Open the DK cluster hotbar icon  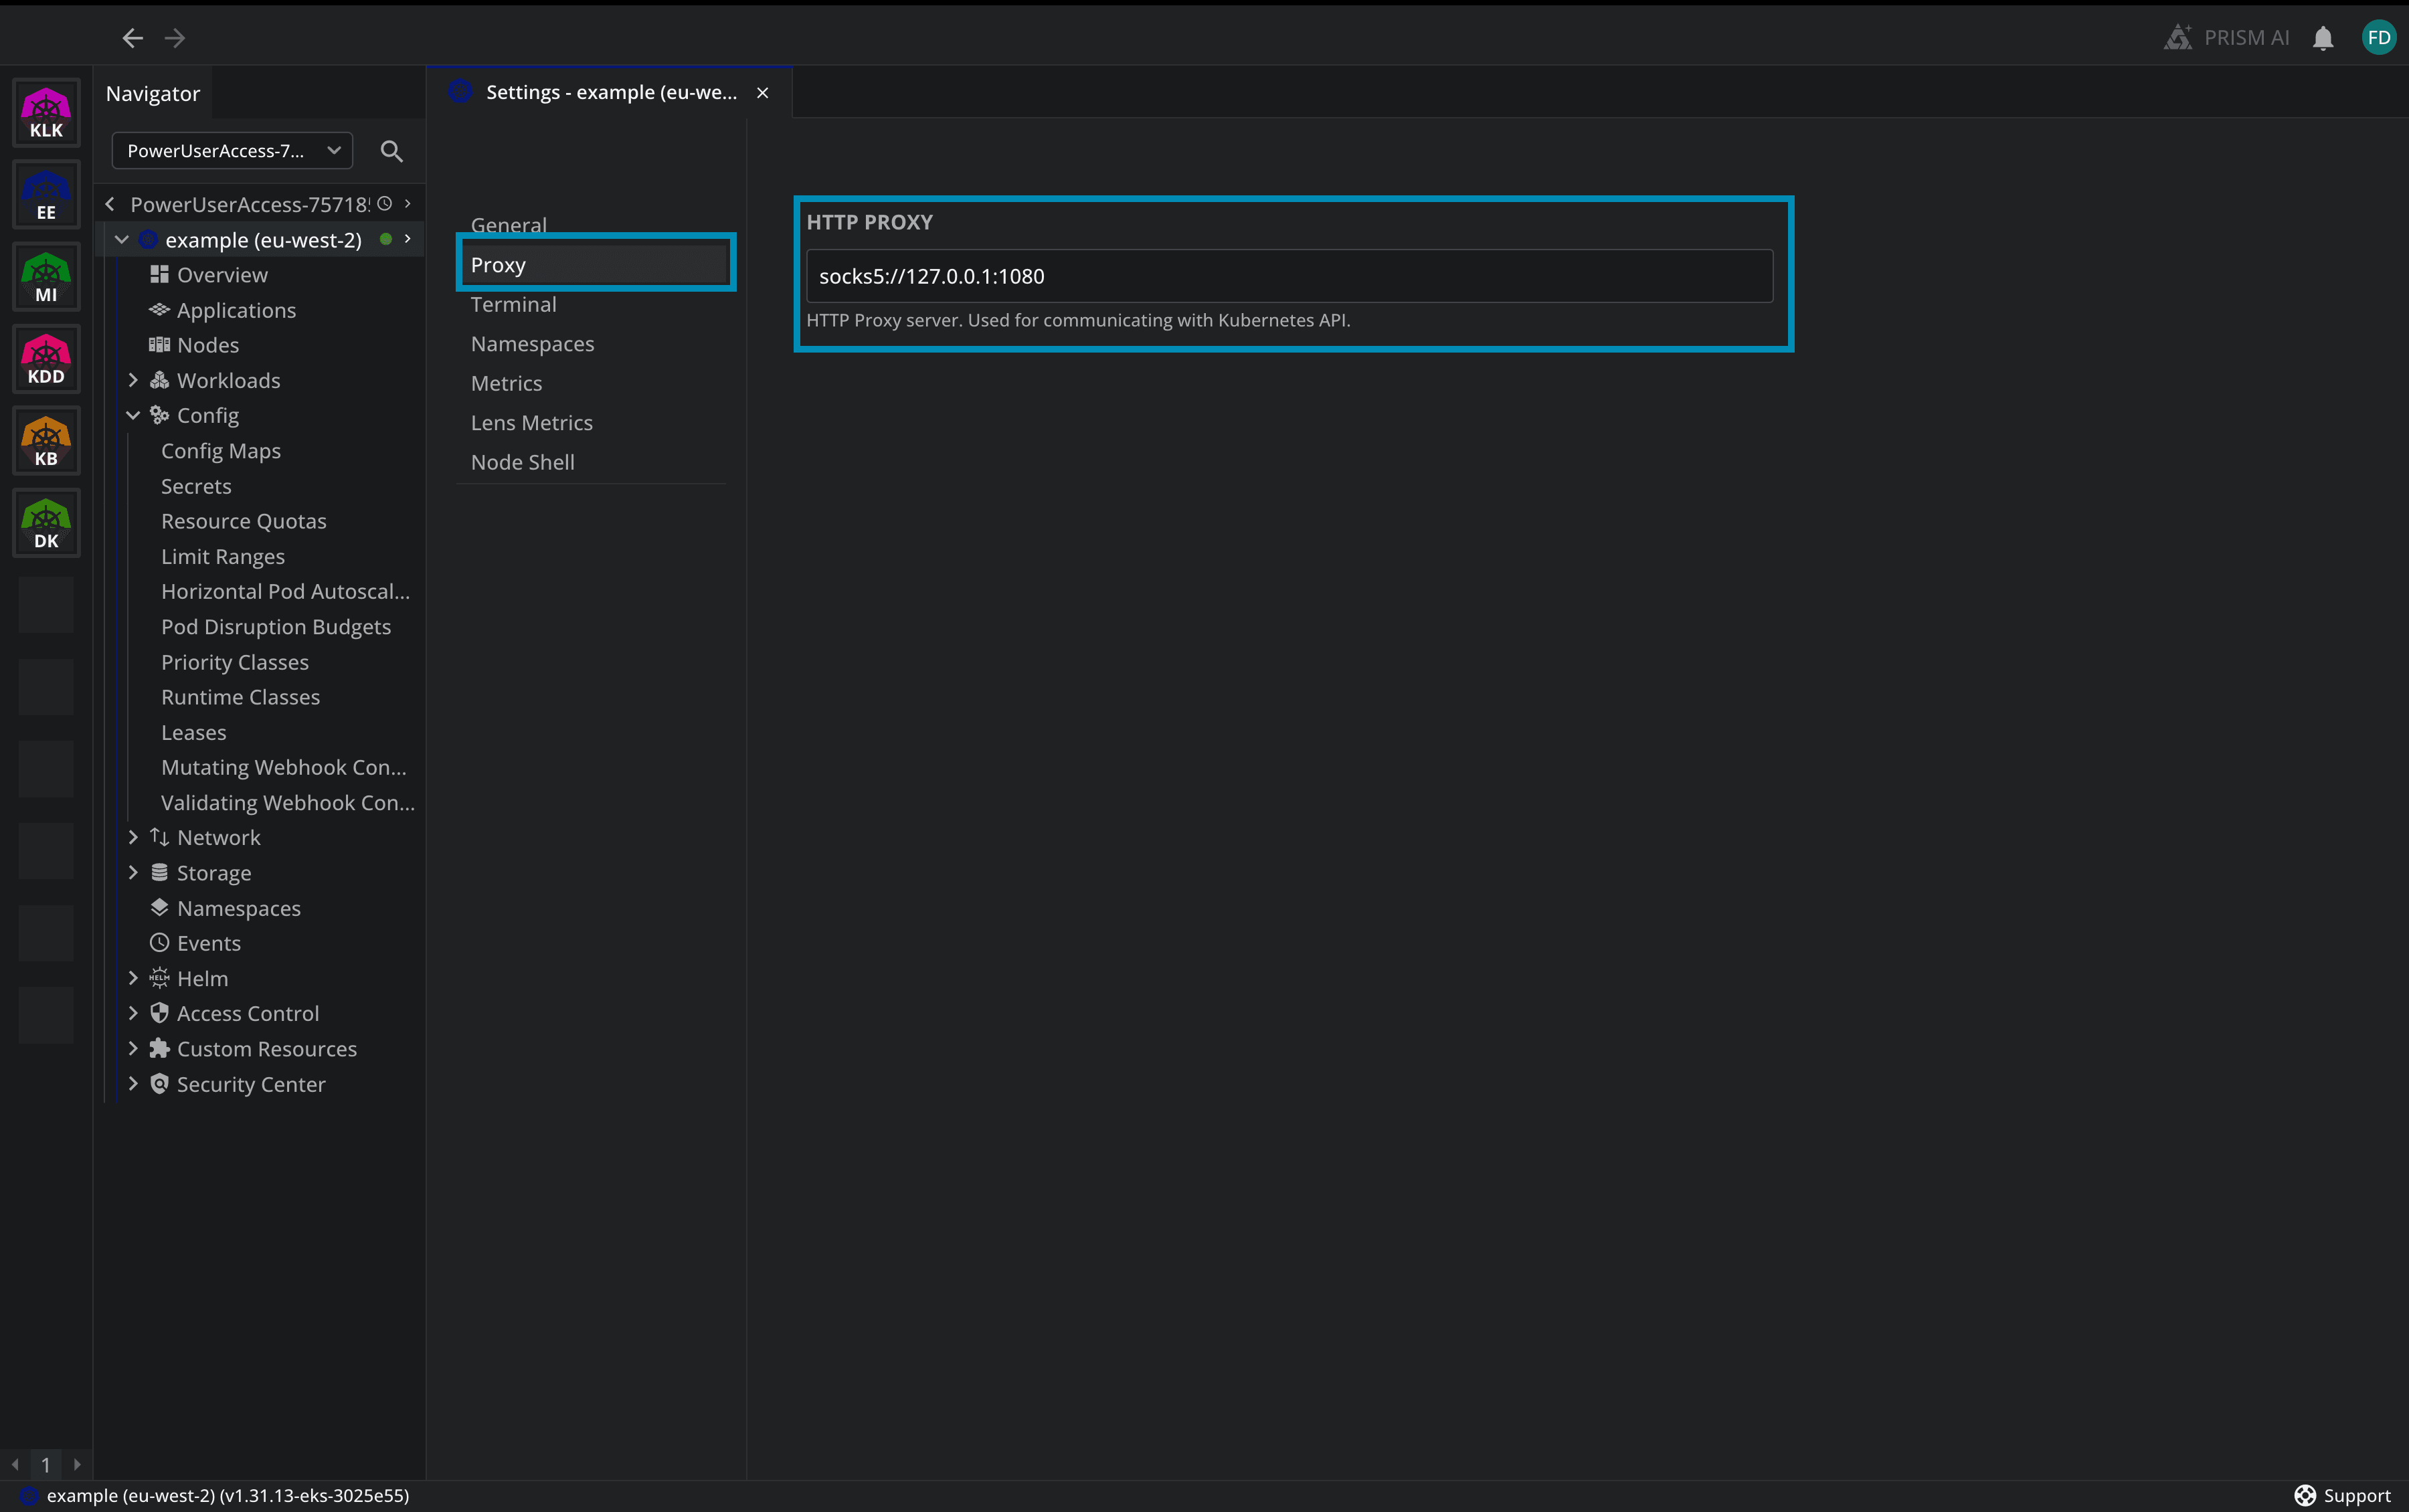(46, 524)
